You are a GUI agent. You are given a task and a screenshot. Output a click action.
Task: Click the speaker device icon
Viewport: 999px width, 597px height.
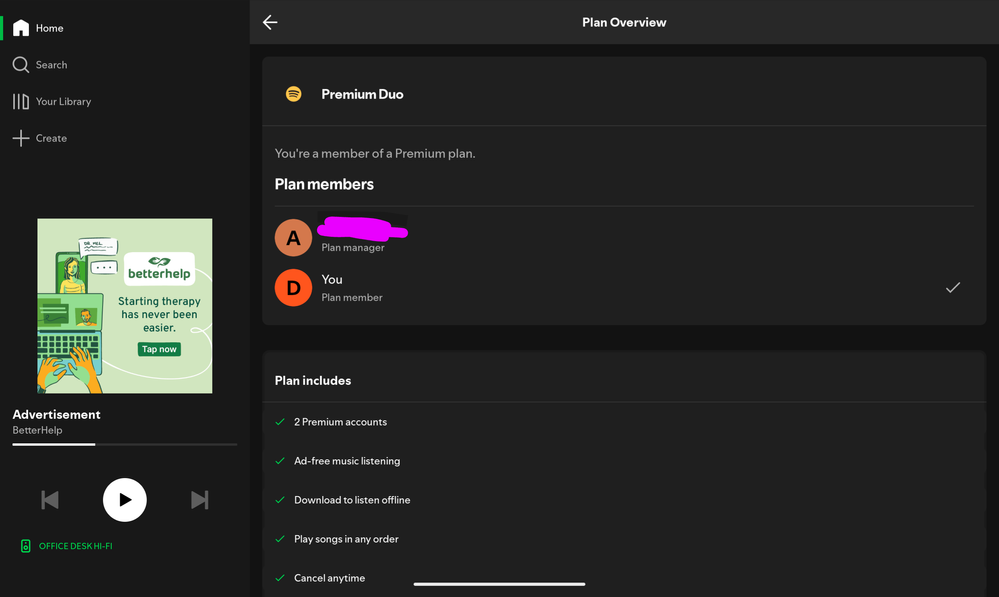(x=25, y=546)
